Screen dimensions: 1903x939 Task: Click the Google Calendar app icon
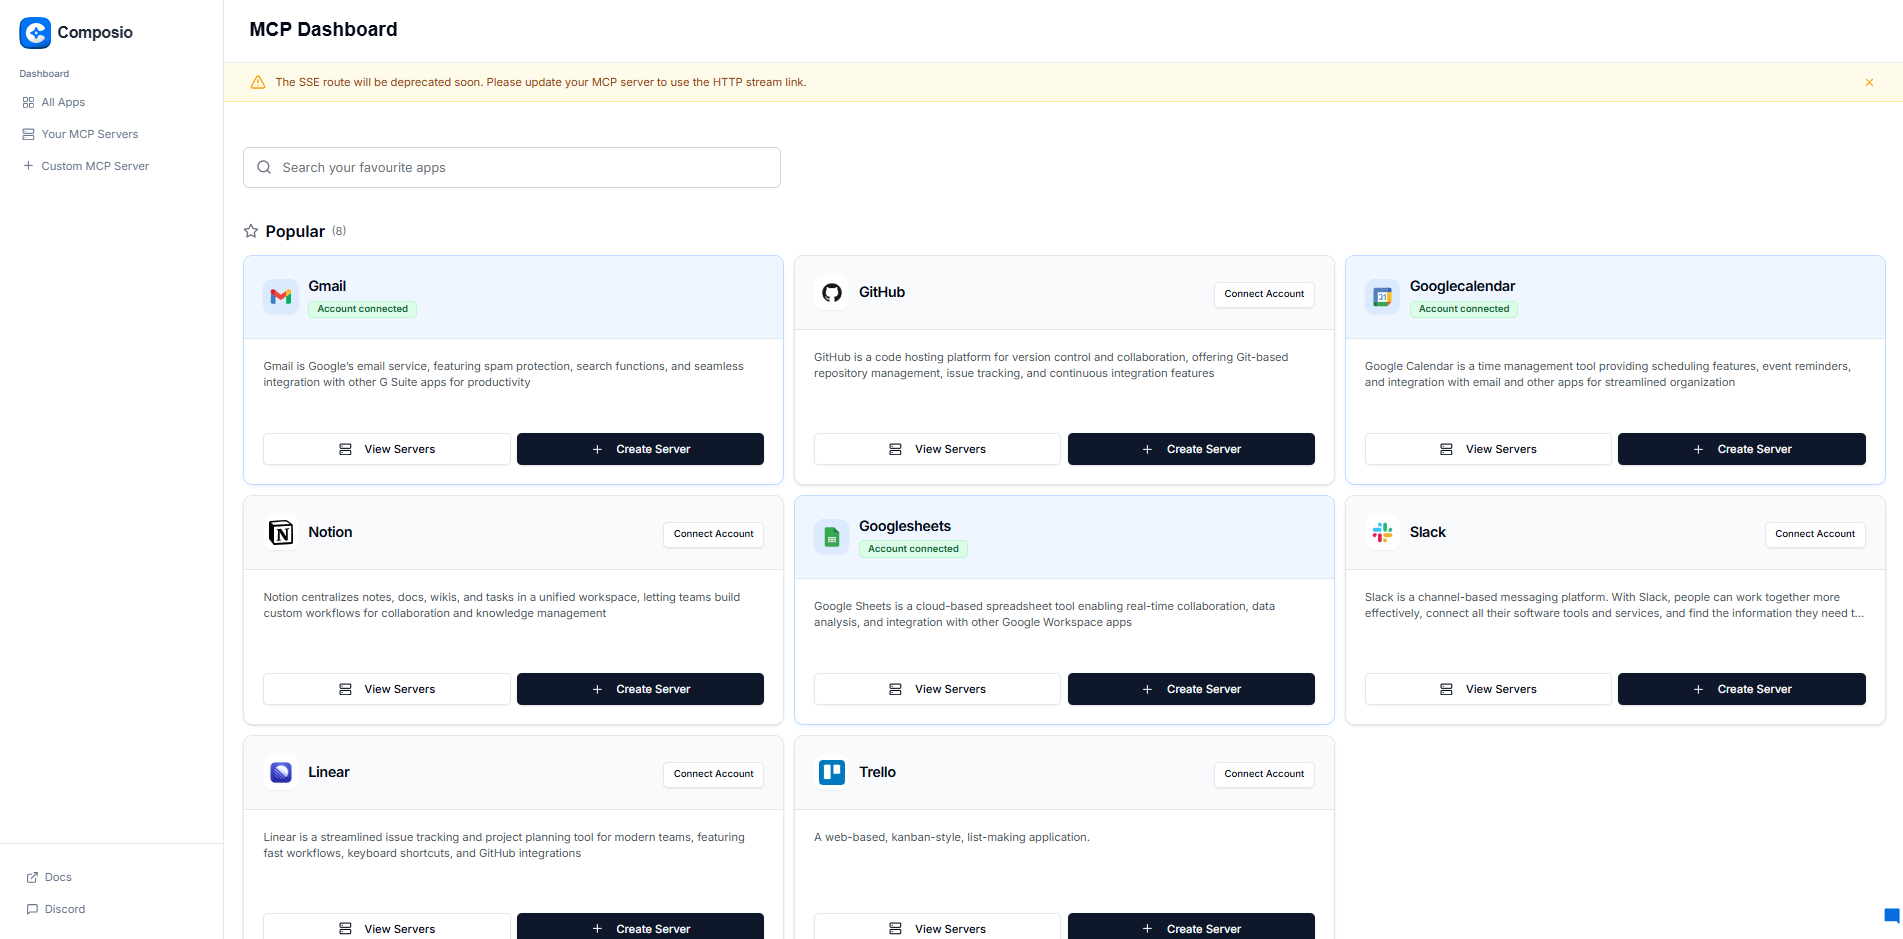(1382, 297)
